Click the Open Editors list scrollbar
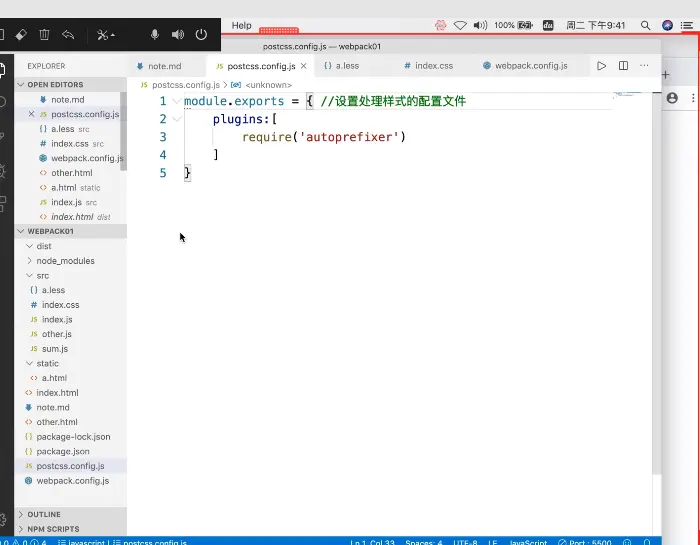 tap(123, 132)
